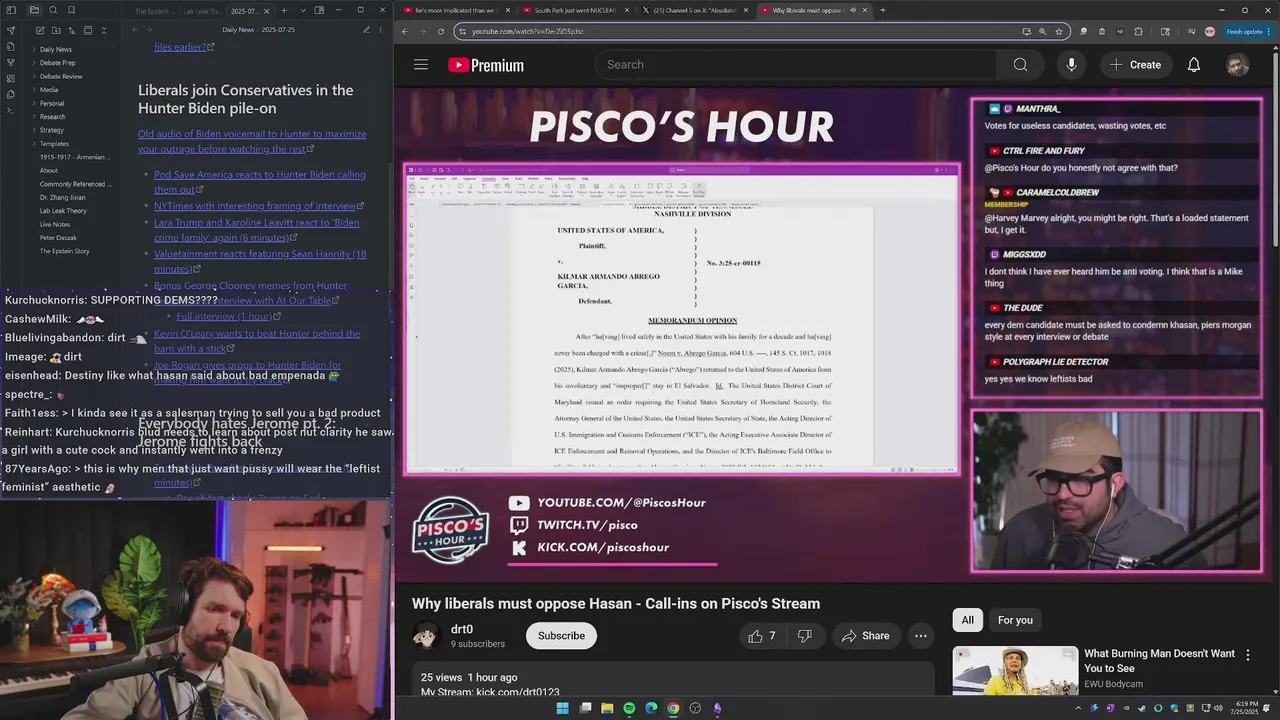Click YouTube search magnifier button
1280x720 pixels.
[x=1020, y=65]
